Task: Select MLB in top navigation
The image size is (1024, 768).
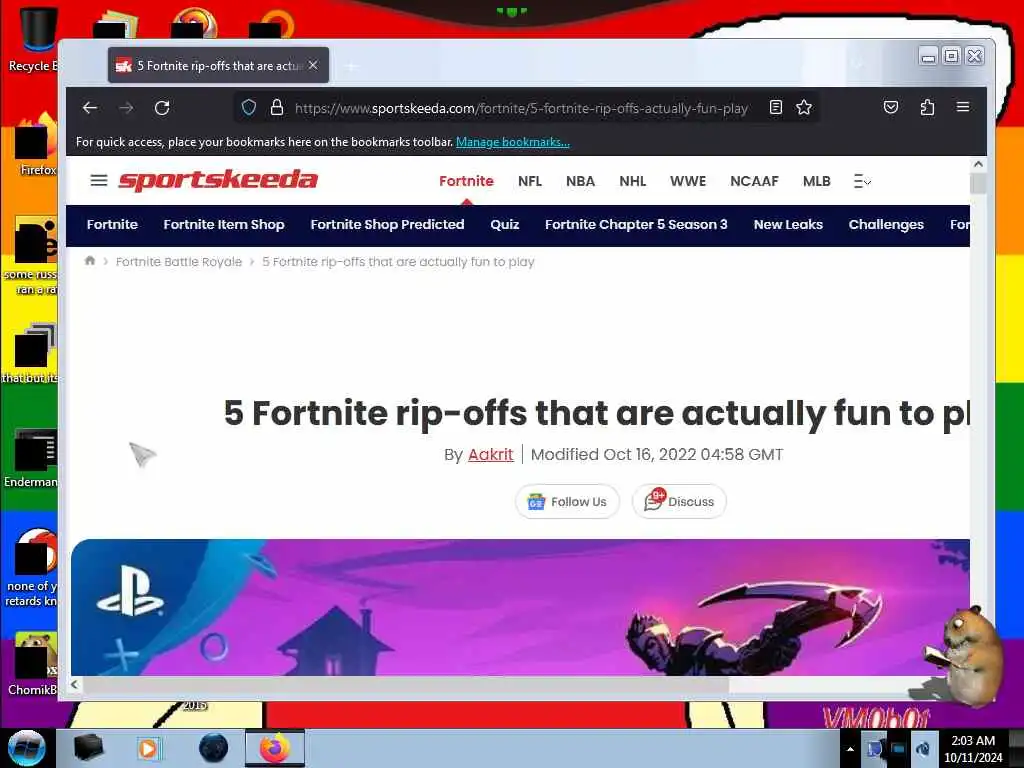Action: [x=816, y=181]
